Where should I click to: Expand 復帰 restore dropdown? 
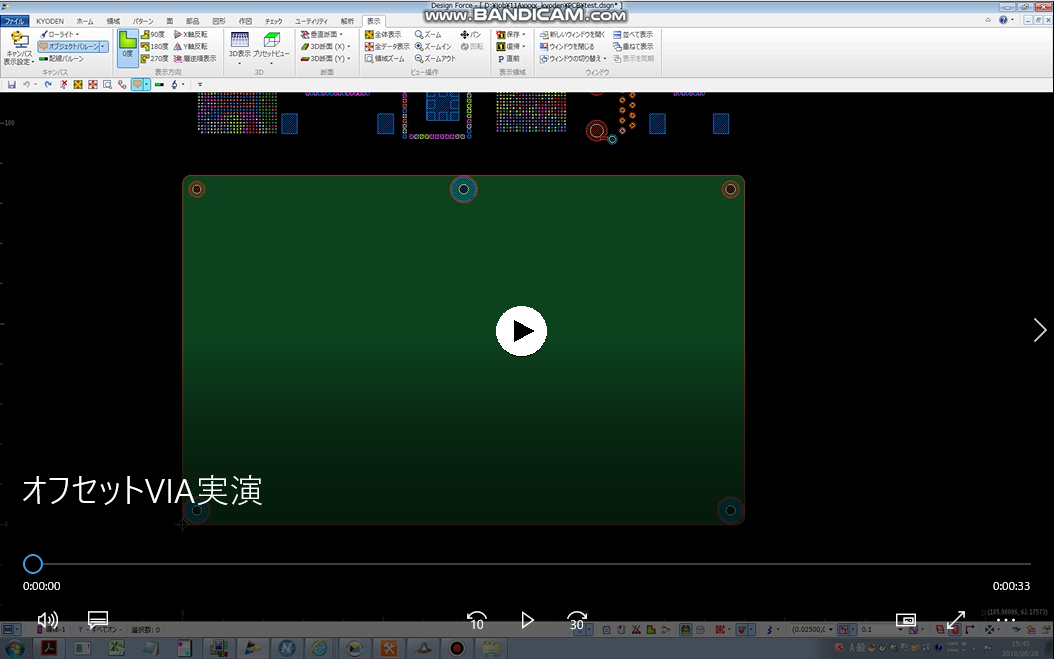coord(524,46)
